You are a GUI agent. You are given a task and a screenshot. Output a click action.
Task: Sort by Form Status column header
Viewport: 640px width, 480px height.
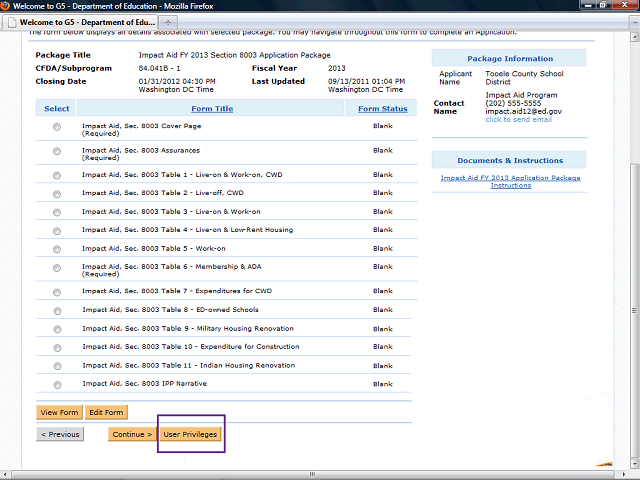[x=382, y=109]
